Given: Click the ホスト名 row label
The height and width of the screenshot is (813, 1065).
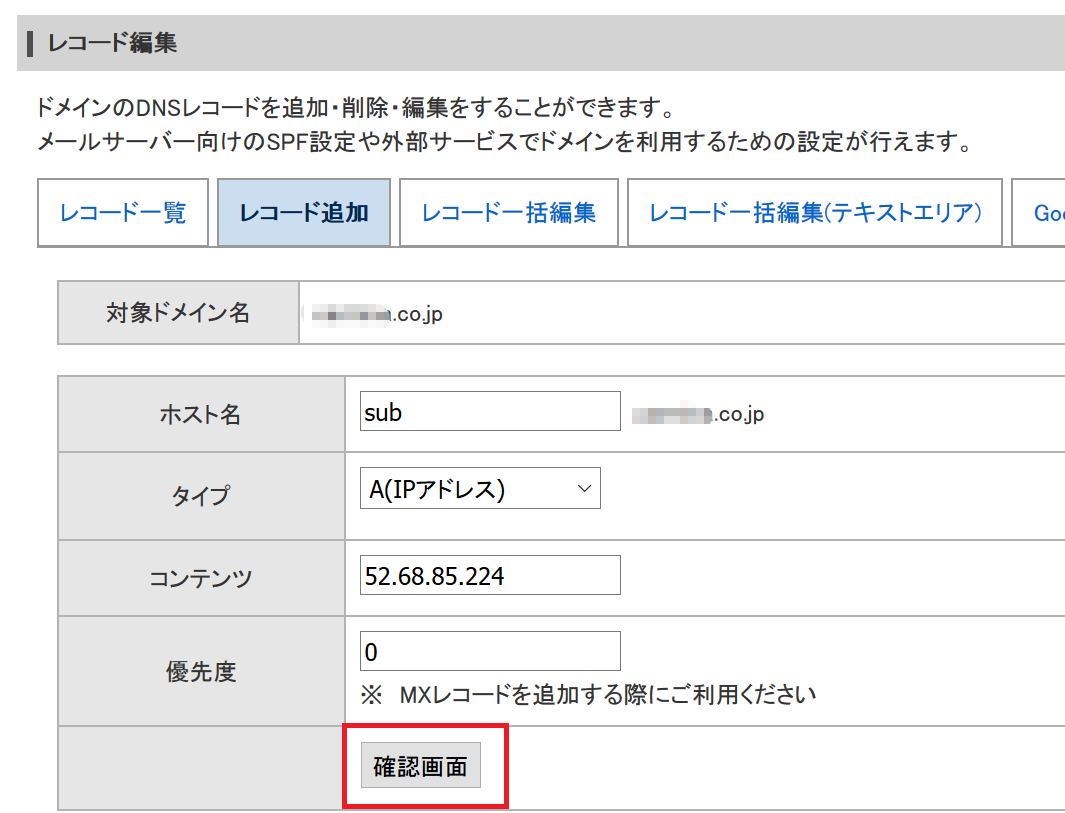Looking at the screenshot, I should click(201, 414).
